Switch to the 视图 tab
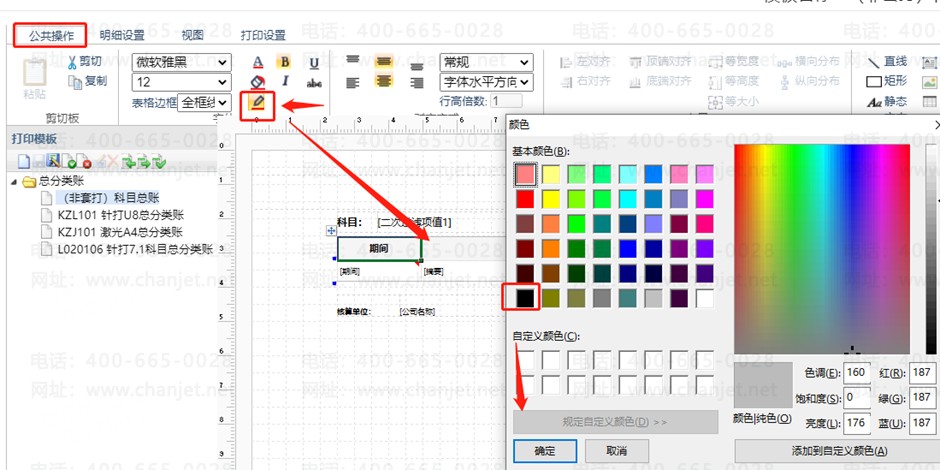The image size is (940, 470). click(x=192, y=35)
